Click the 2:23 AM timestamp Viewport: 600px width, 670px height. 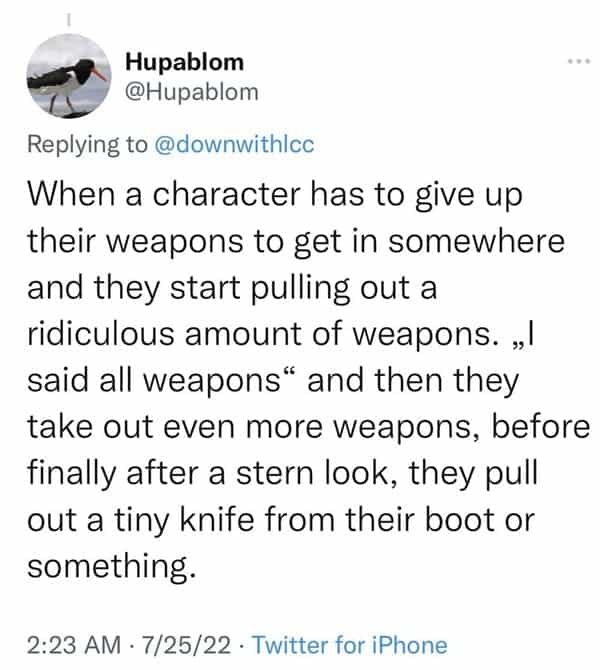click(x=74, y=645)
